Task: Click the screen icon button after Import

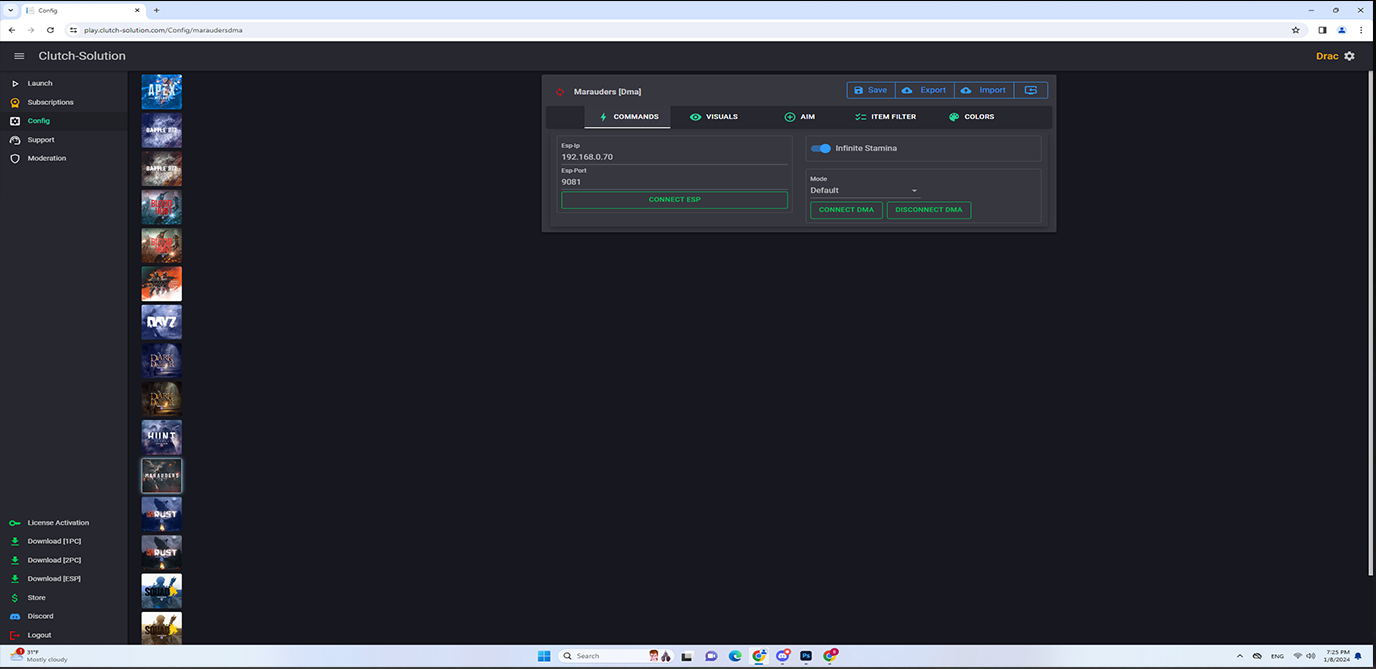Action: pyautogui.click(x=1031, y=90)
